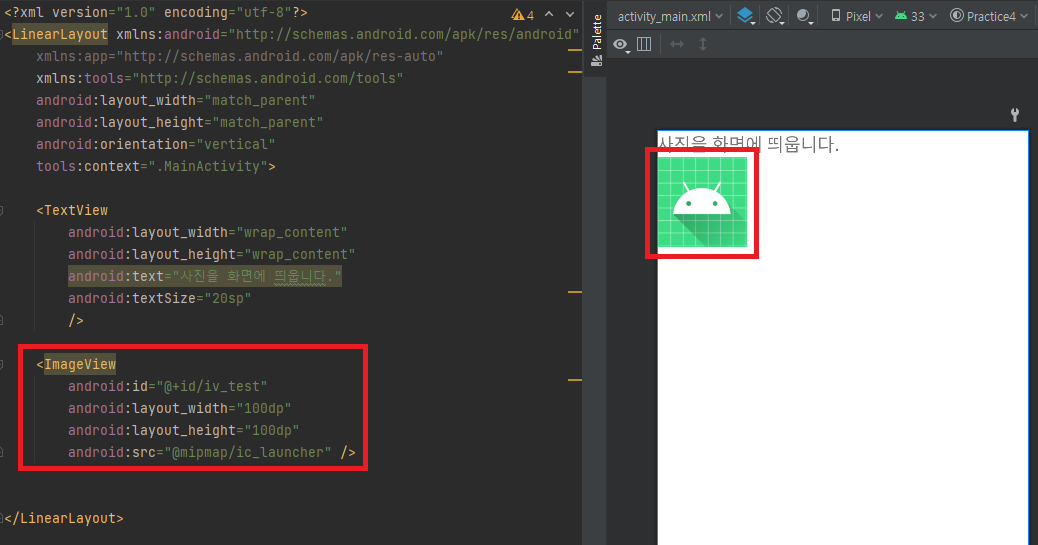Select the Korean text label in the preview
This screenshot has height=545, width=1038.
(748, 144)
